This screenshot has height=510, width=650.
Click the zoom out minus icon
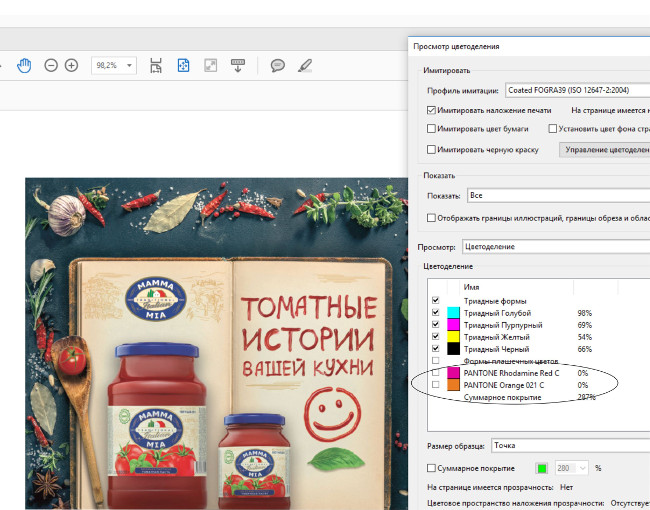point(51,65)
